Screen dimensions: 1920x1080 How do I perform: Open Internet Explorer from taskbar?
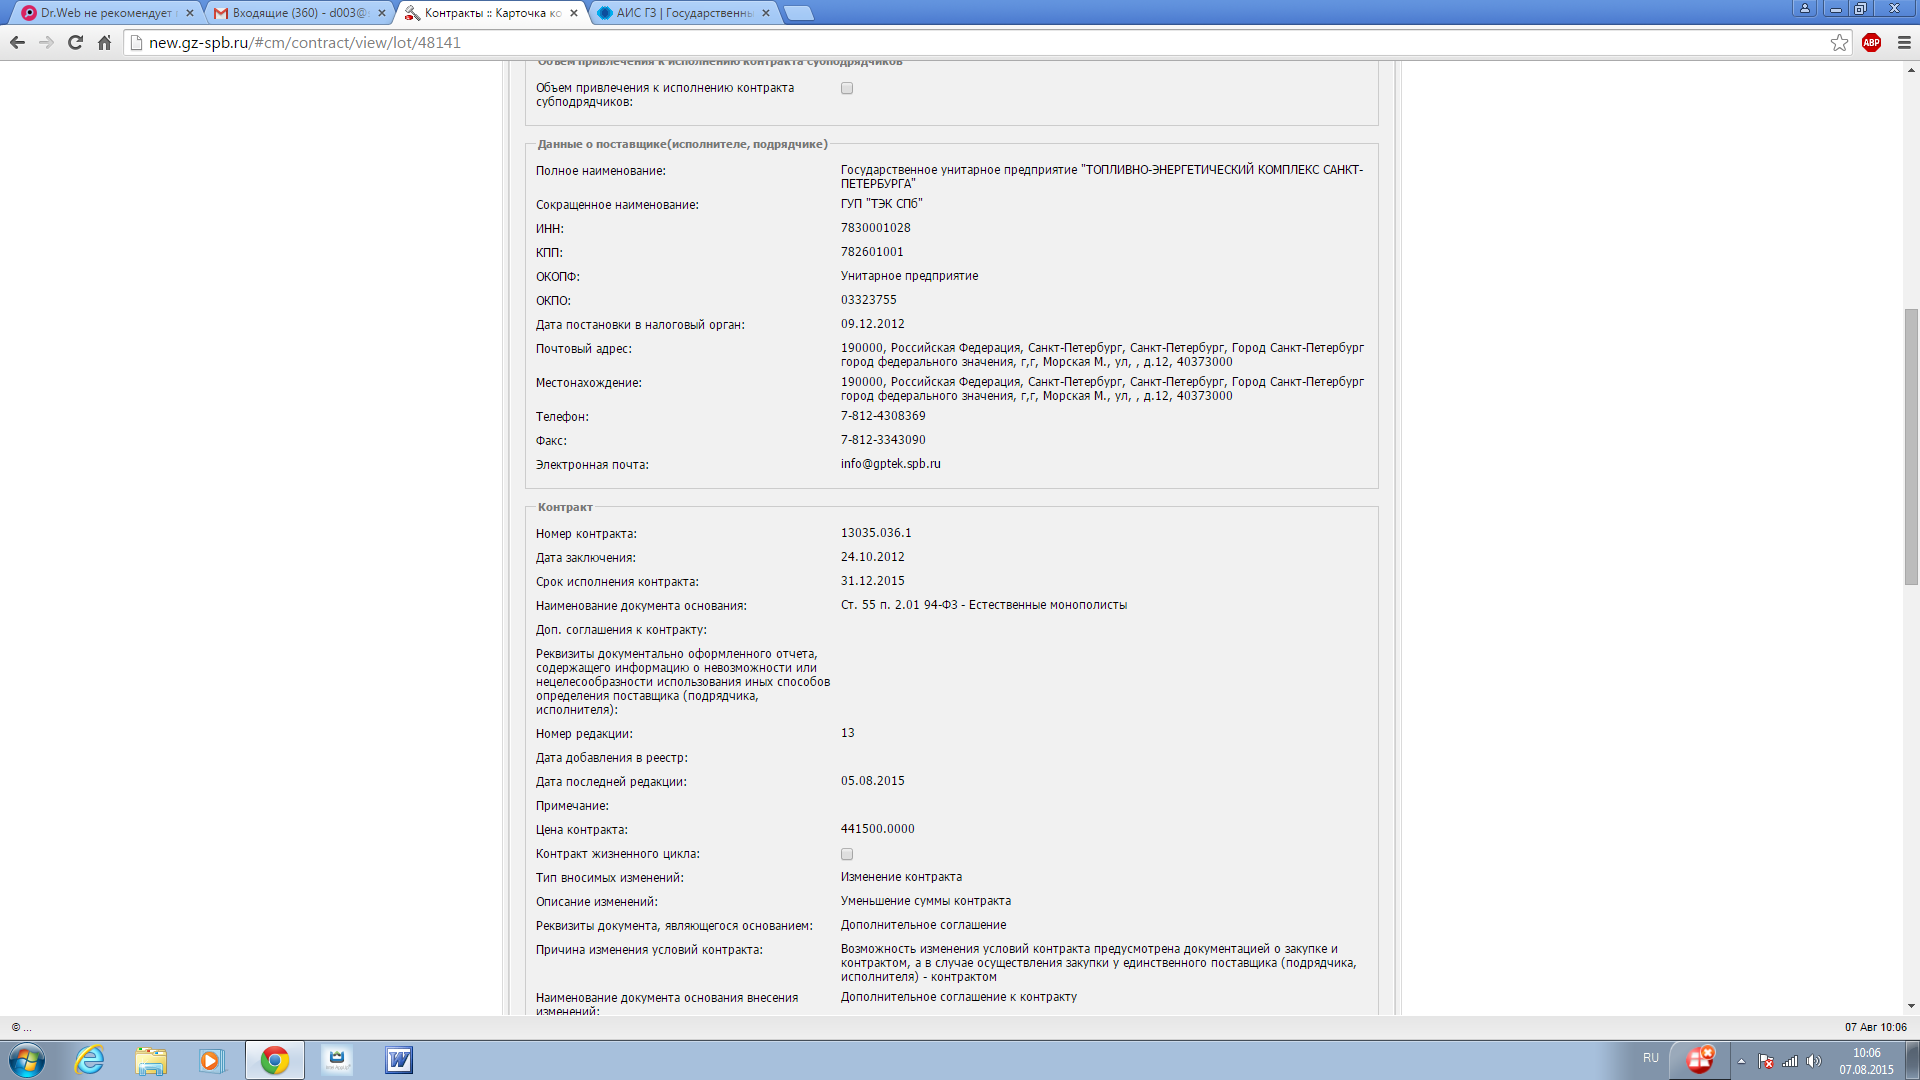(90, 1060)
